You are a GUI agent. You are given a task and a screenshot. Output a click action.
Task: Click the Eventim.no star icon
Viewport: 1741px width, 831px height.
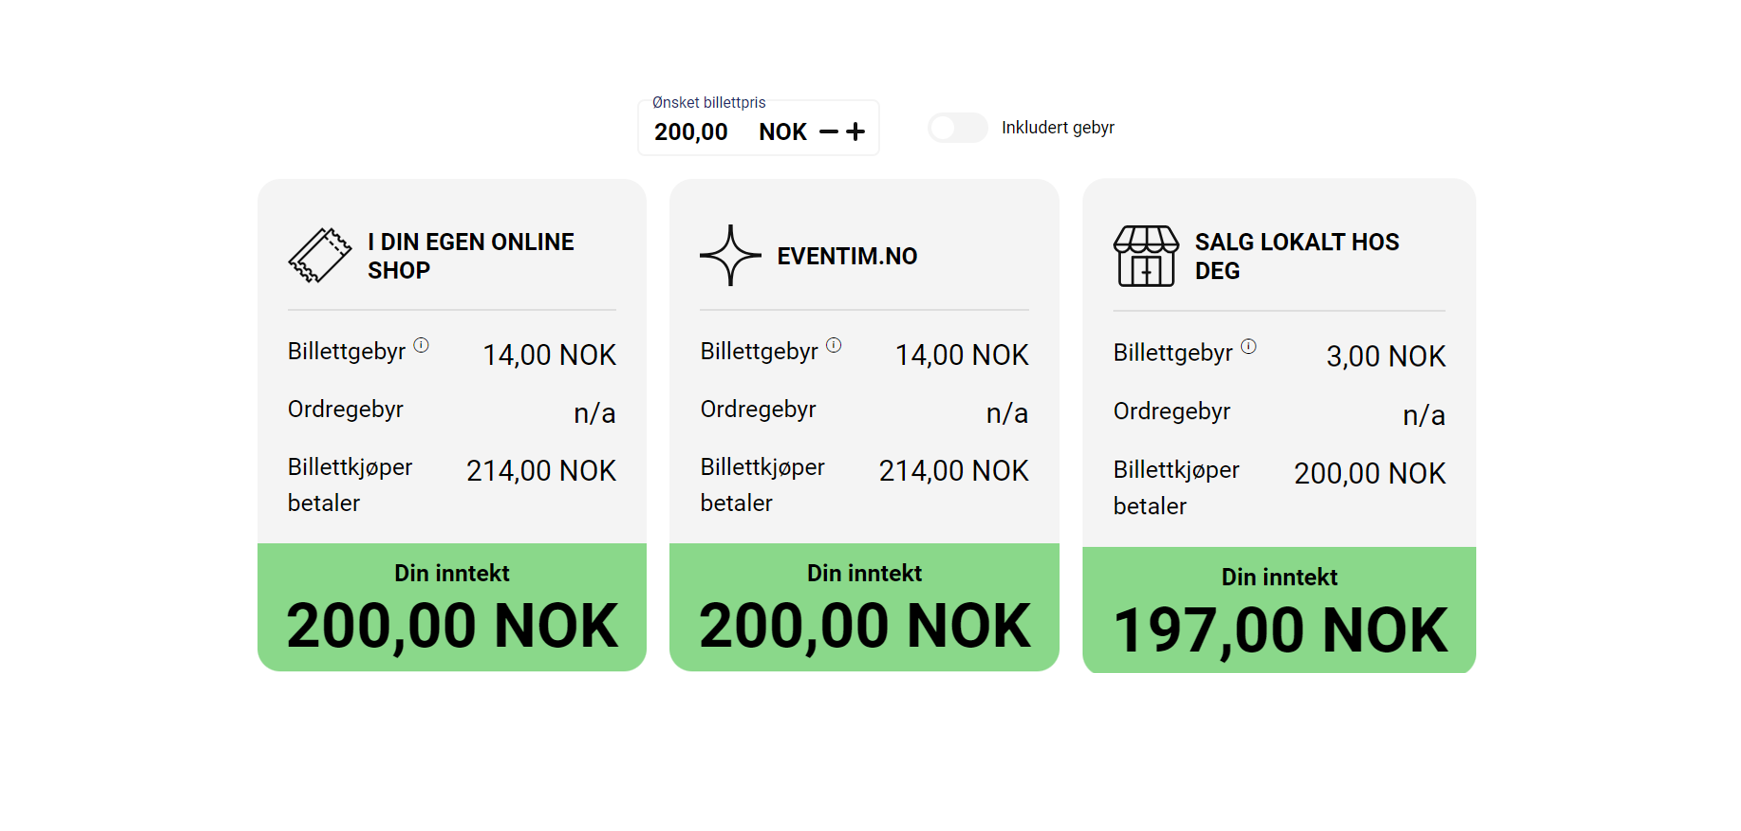click(730, 256)
